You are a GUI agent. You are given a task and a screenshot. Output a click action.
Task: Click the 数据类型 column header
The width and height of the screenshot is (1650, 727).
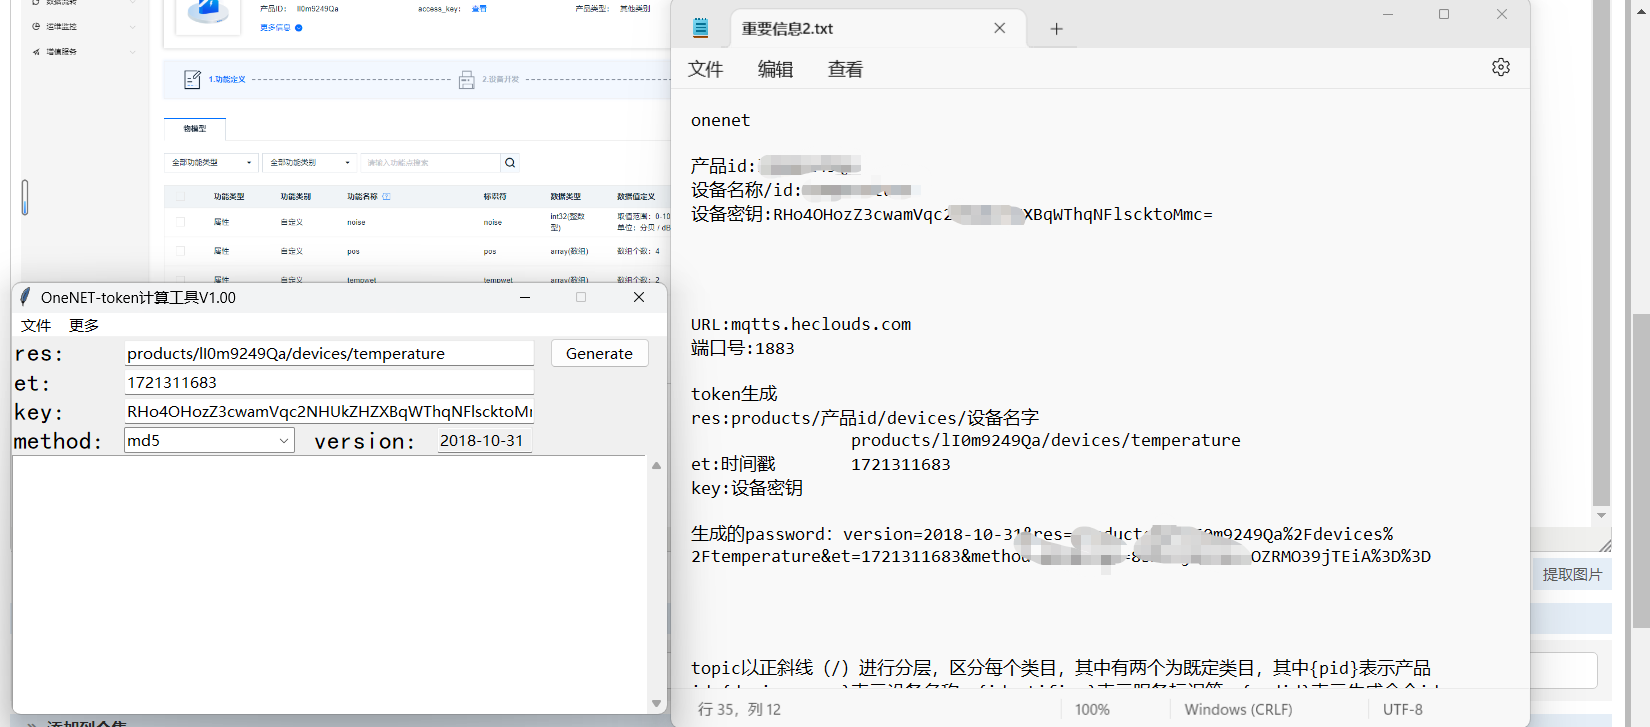(566, 197)
